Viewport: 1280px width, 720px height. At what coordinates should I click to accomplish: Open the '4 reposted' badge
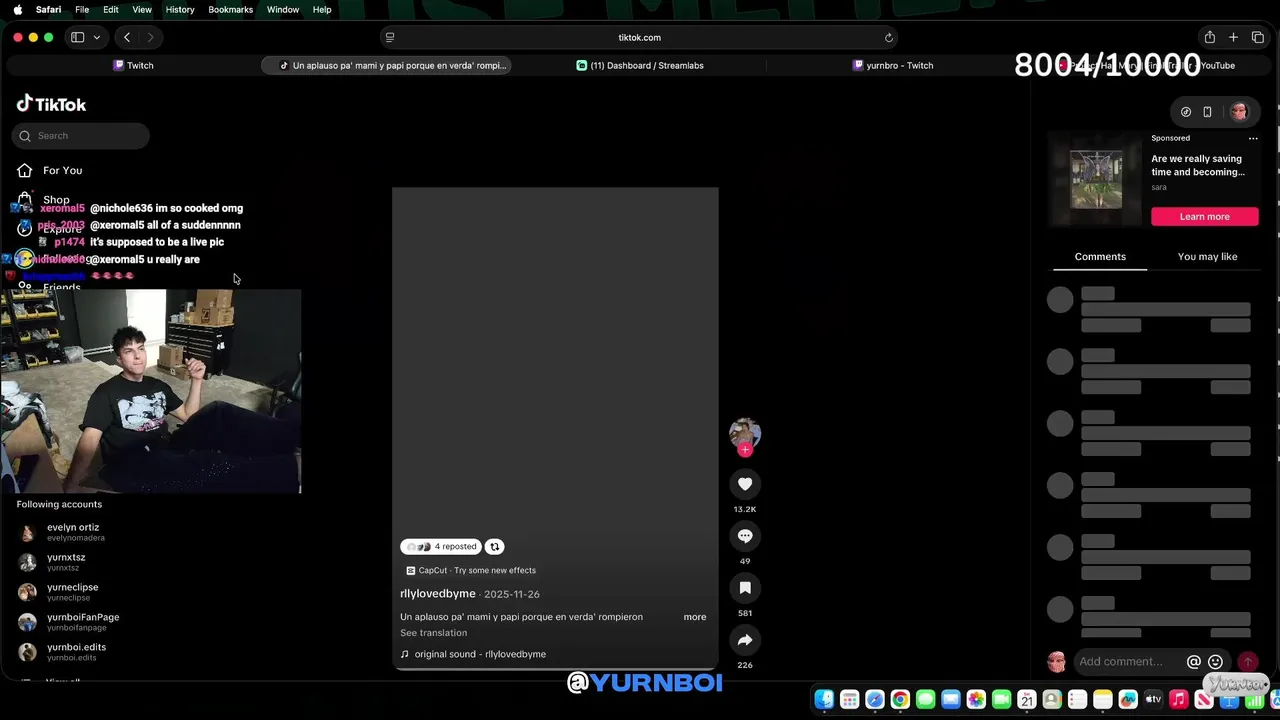[x=441, y=546]
